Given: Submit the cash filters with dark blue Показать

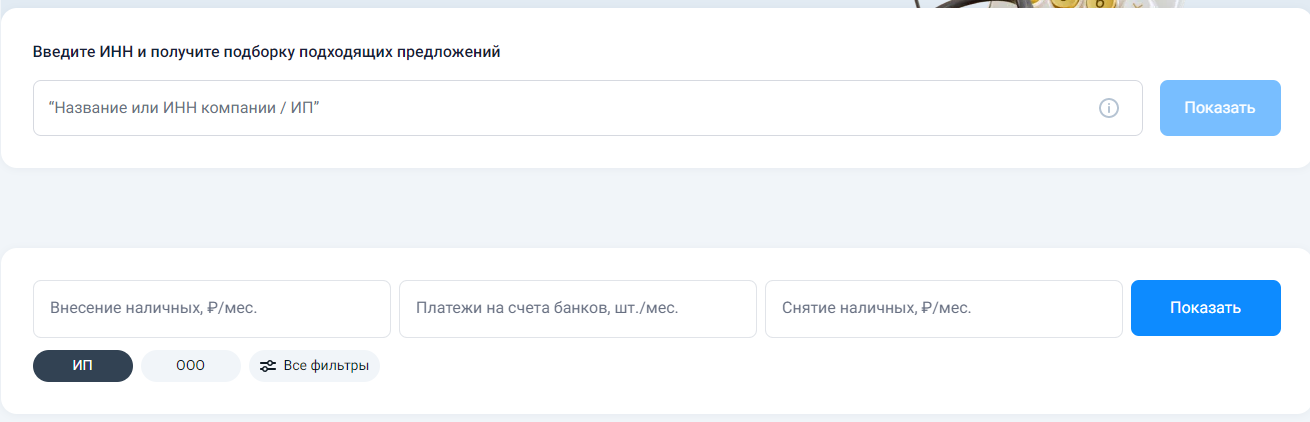Looking at the screenshot, I should [x=1206, y=308].
